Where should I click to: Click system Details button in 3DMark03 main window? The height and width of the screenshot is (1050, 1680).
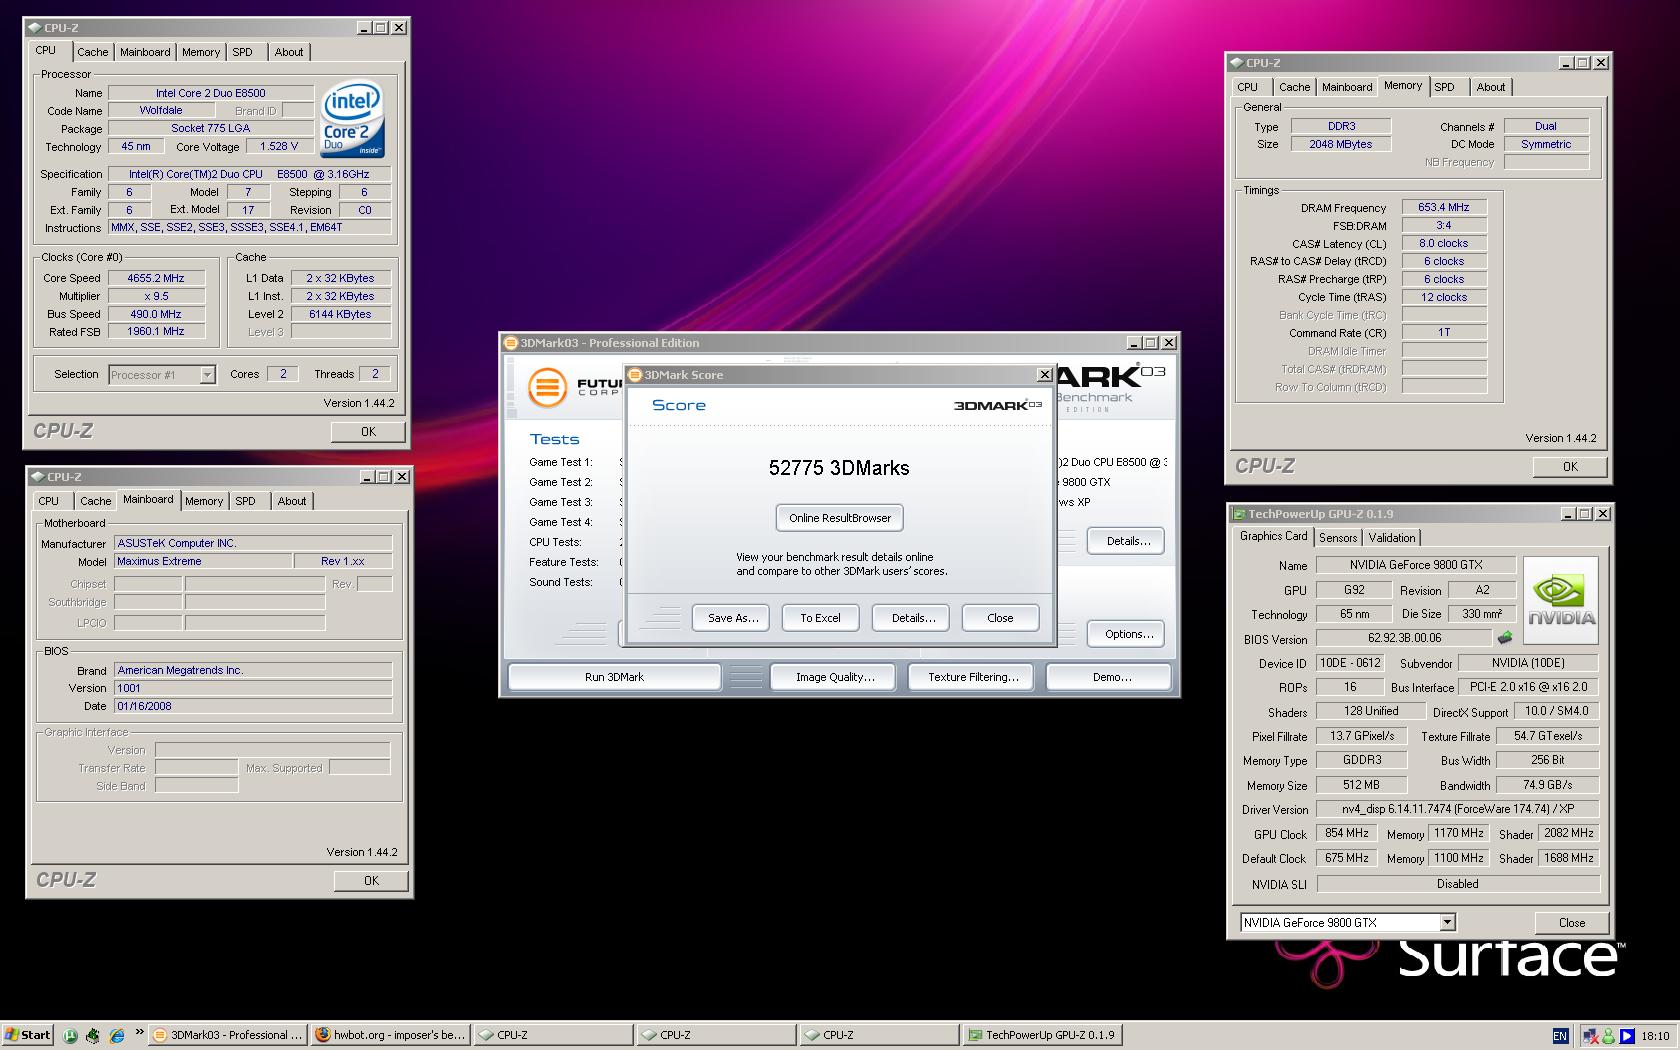(x=1128, y=541)
